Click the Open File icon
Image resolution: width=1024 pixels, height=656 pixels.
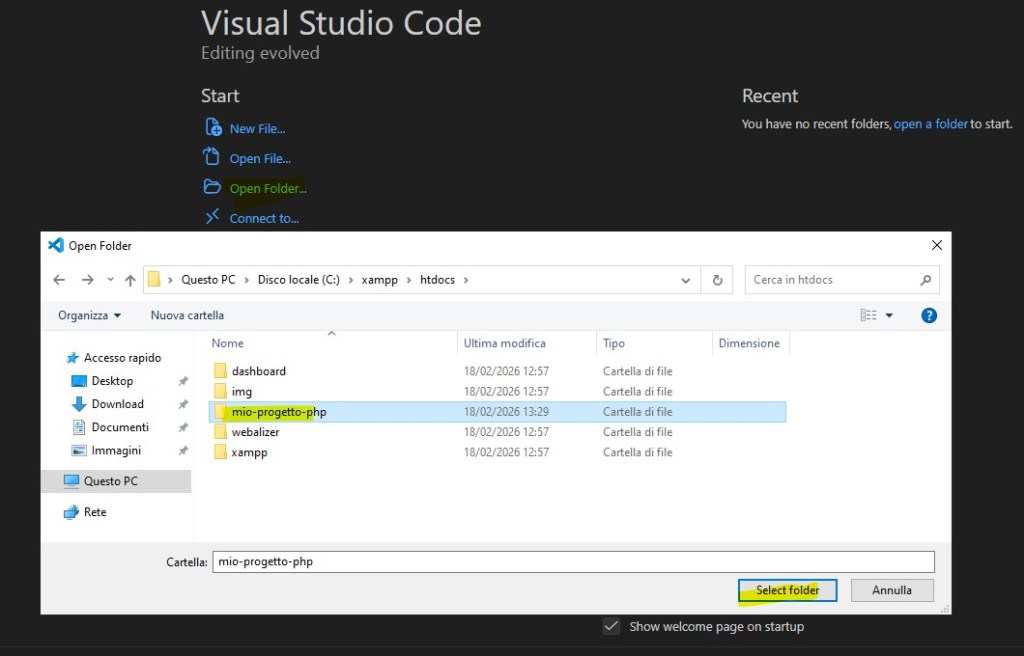(x=211, y=157)
